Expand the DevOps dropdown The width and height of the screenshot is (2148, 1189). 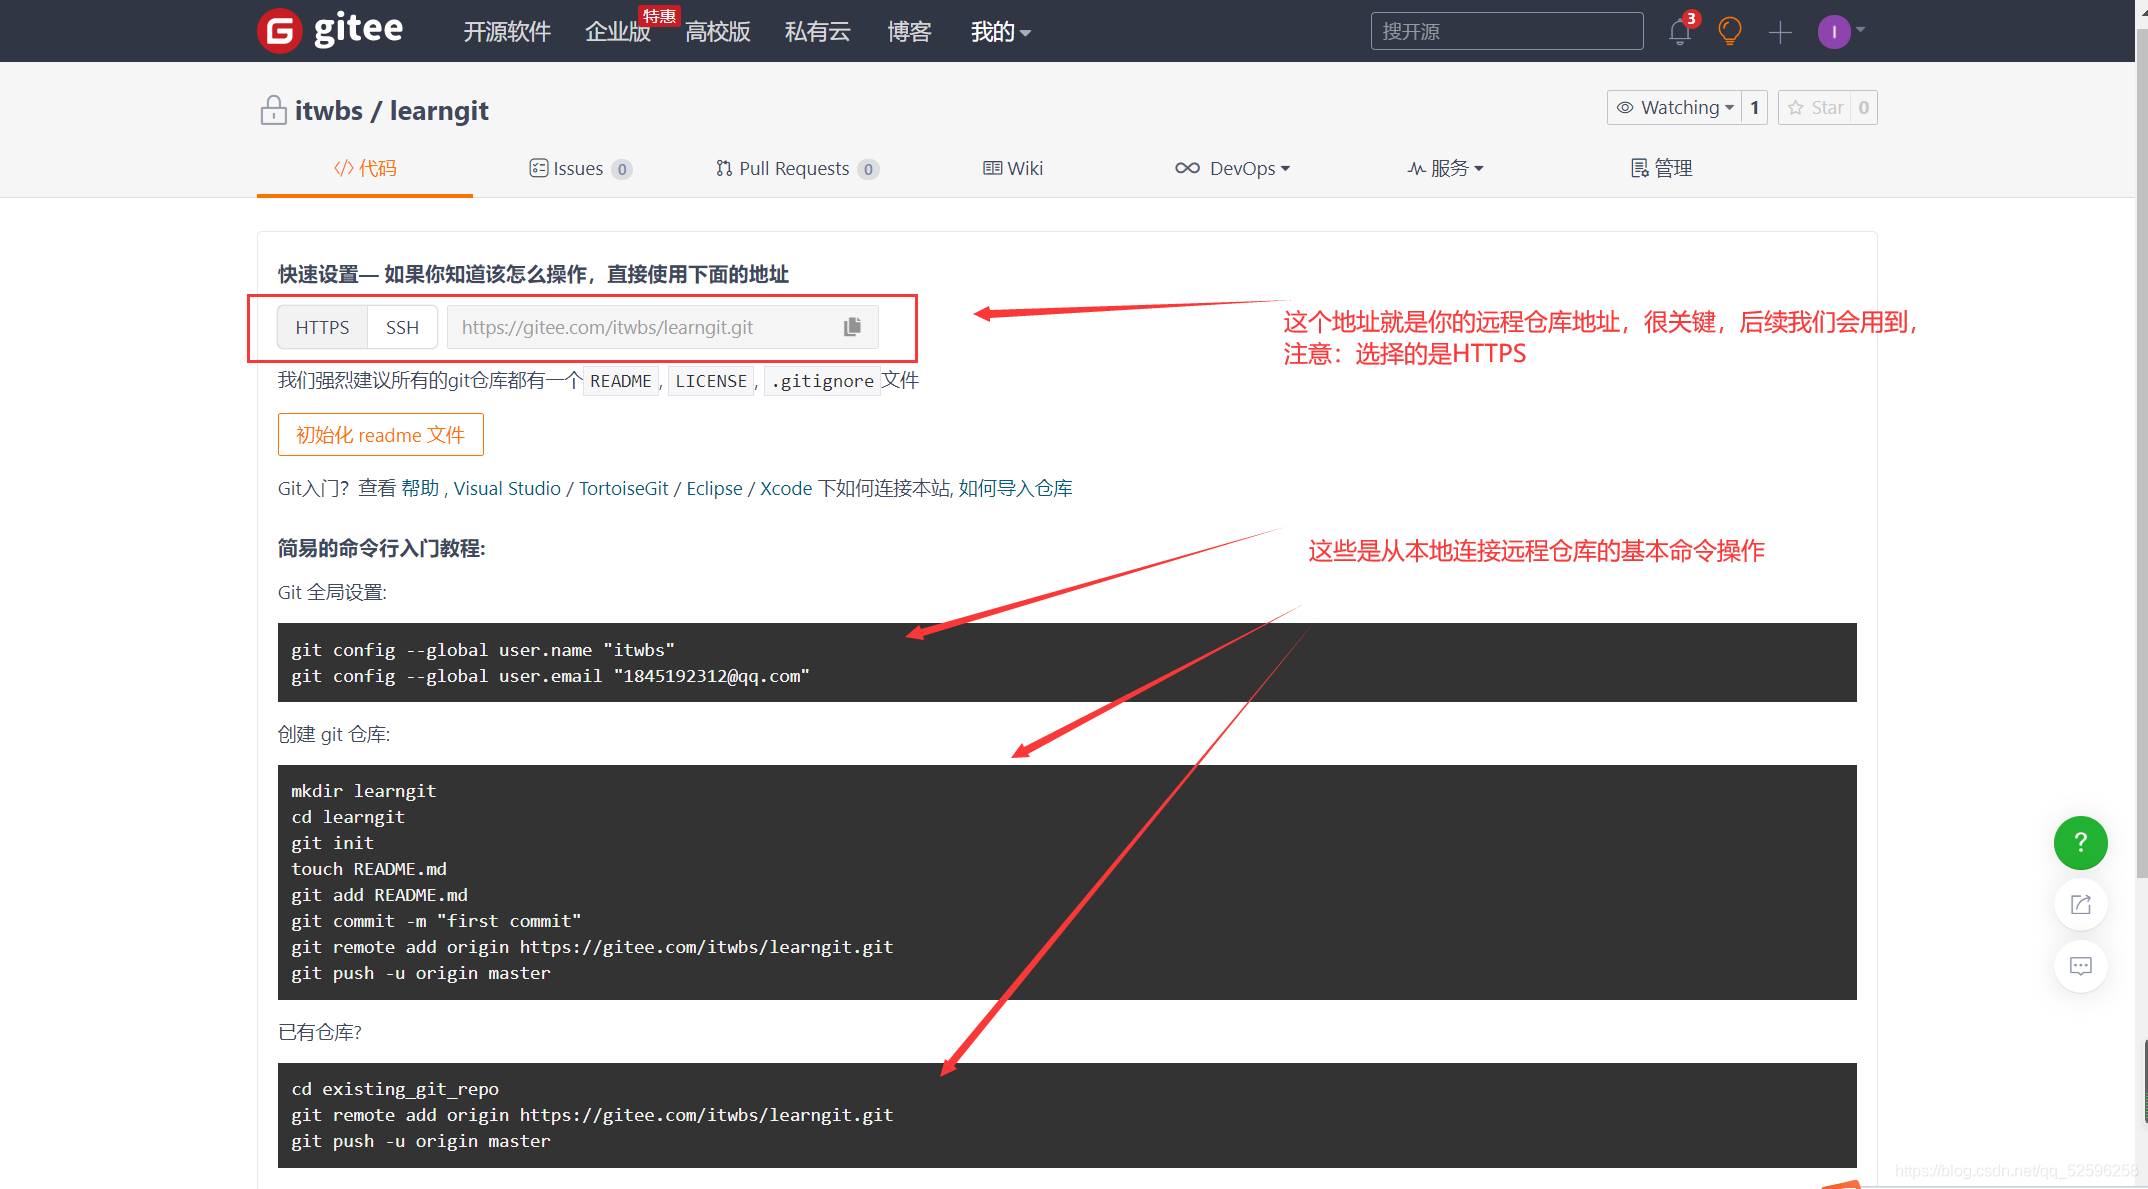[1233, 168]
